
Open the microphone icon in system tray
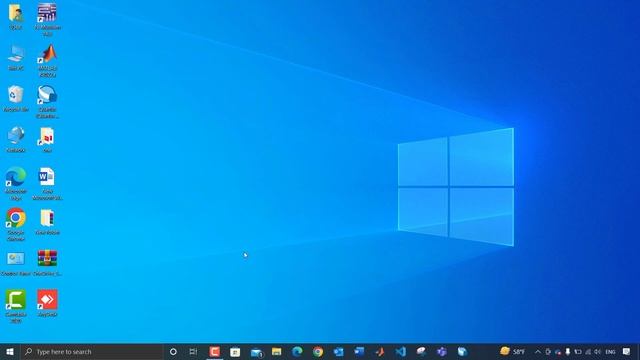568,351
